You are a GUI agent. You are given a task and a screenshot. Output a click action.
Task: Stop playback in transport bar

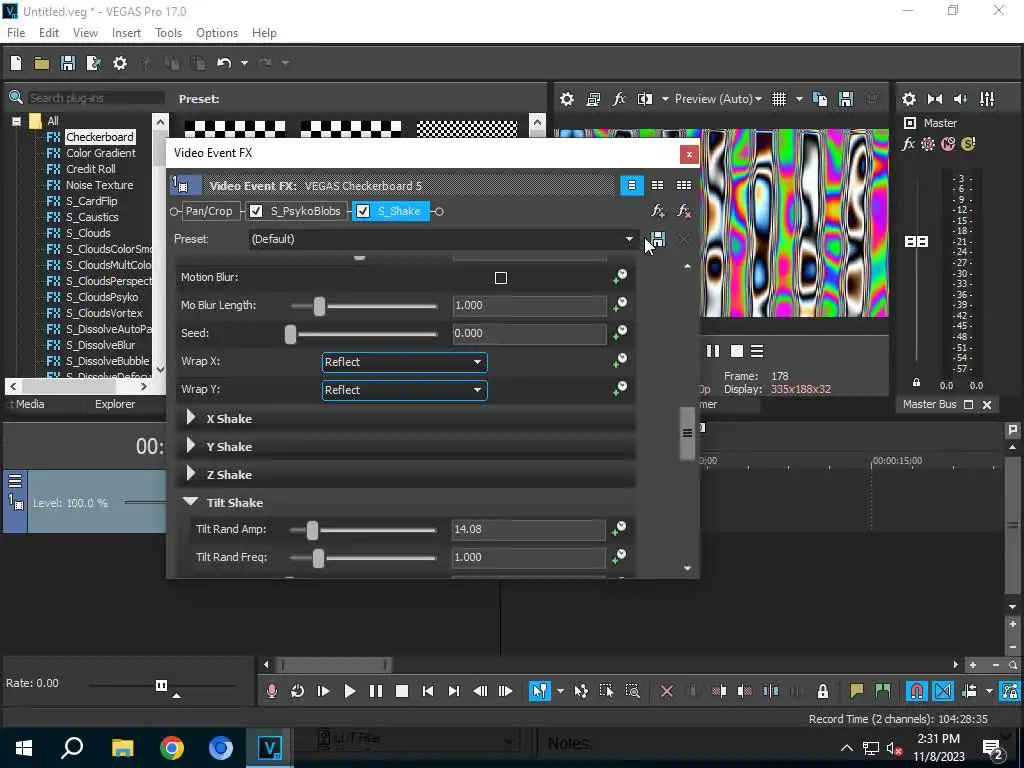[x=402, y=691]
